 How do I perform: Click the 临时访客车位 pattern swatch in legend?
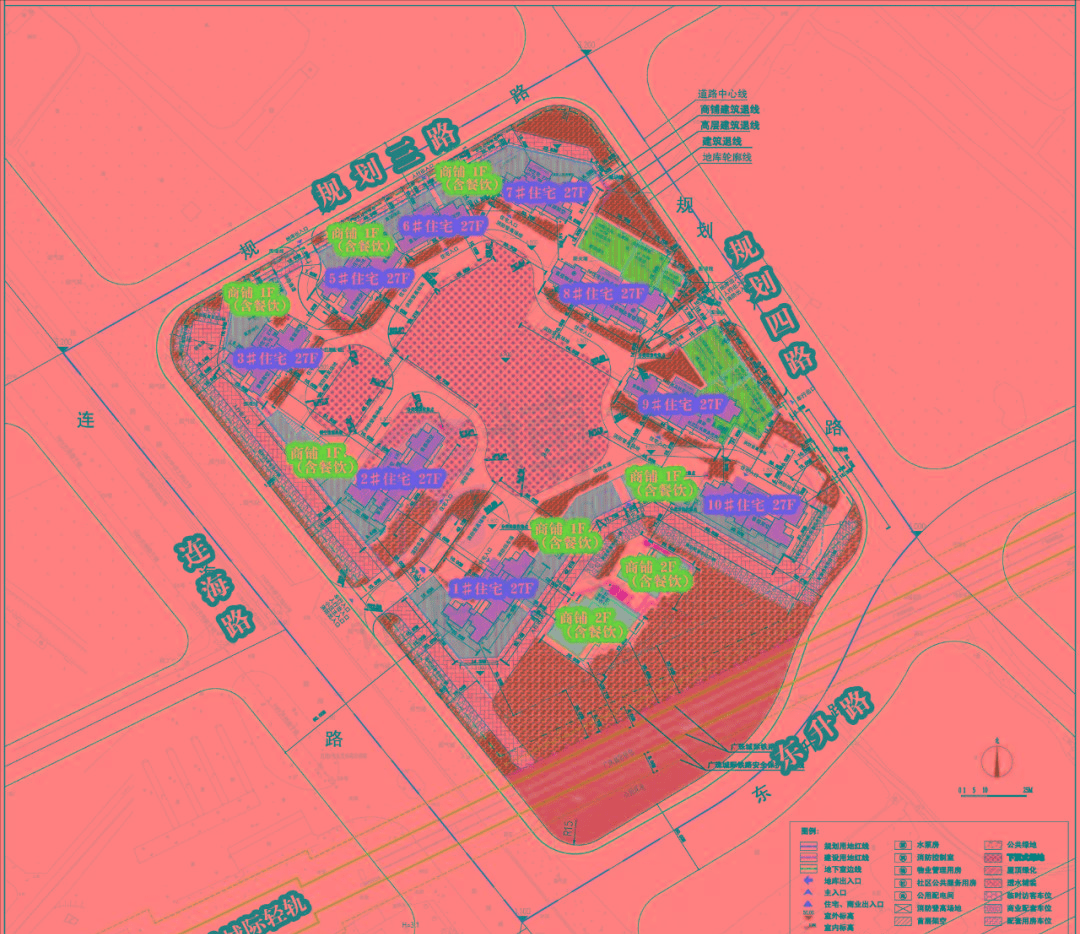click(993, 895)
